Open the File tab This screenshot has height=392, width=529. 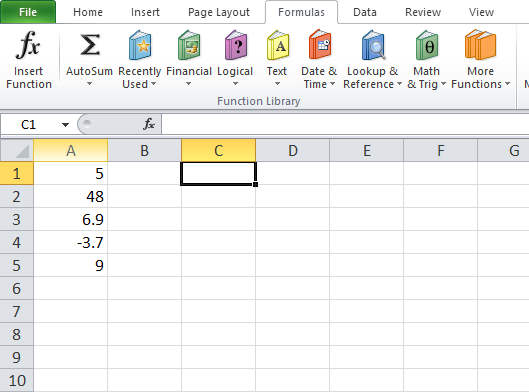tap(28, 12)
